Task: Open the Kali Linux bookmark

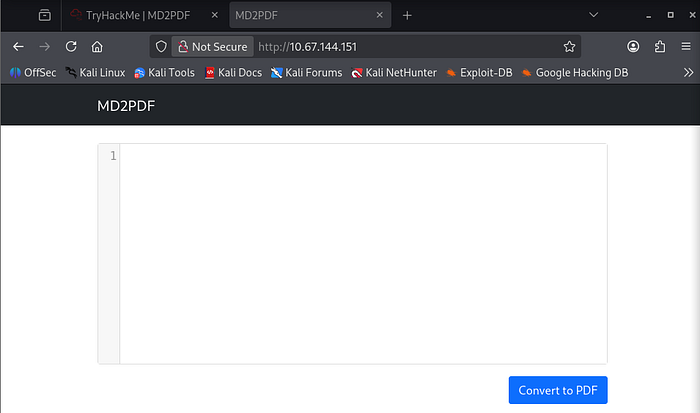Action: tap(95, 72)
